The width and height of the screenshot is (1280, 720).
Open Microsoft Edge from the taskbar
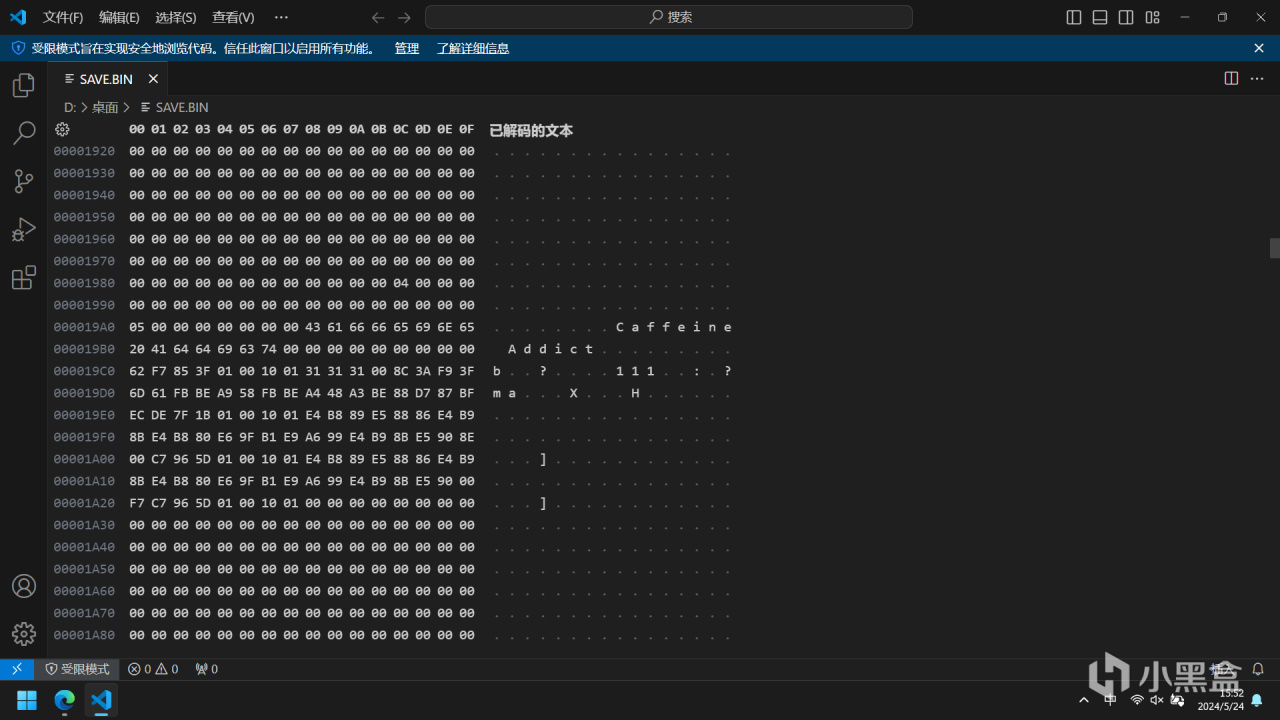(64, 700)
